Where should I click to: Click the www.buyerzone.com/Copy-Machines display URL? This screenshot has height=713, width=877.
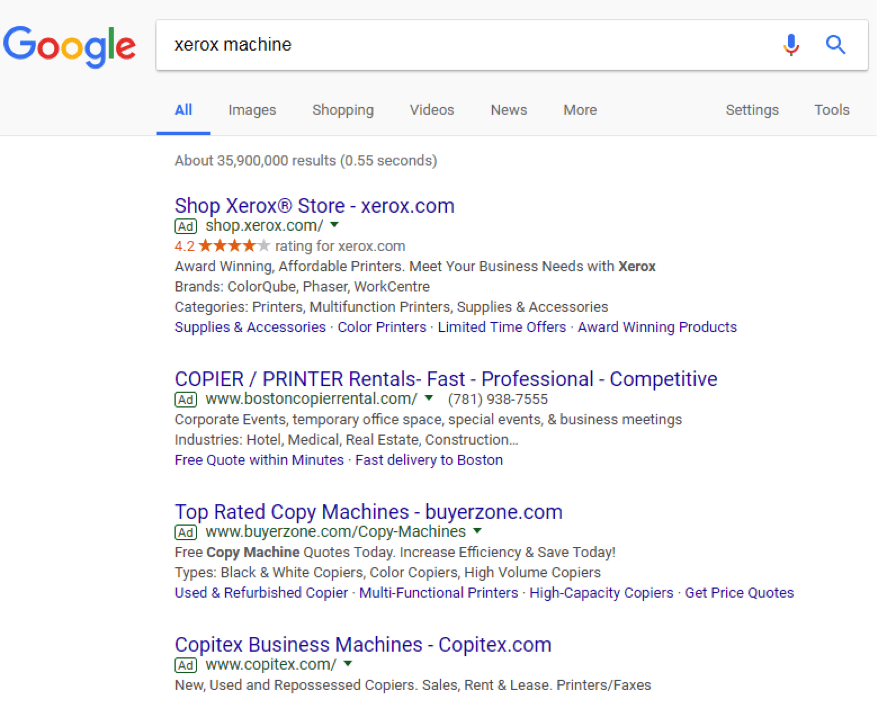coord(336,532)
